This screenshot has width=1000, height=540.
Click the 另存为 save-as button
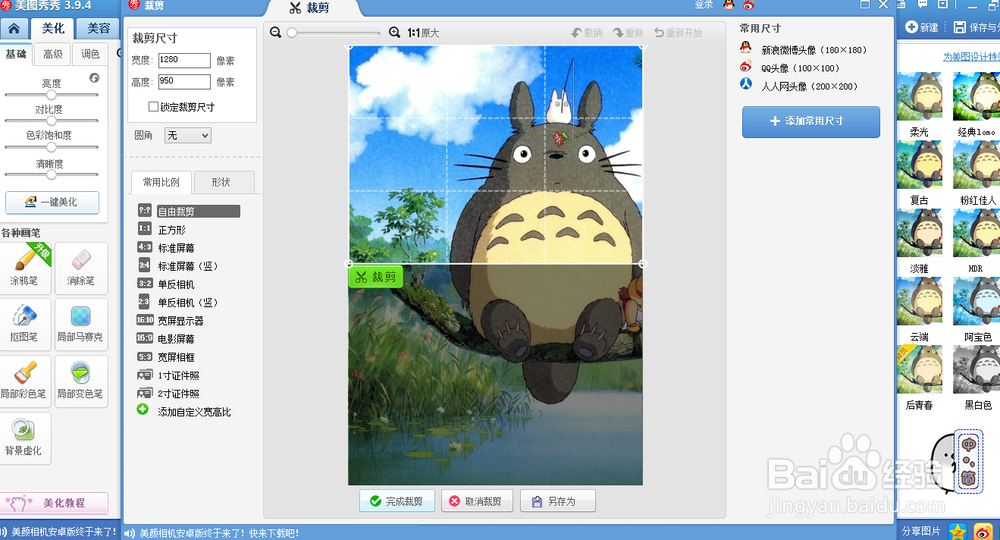click(558, 501)
